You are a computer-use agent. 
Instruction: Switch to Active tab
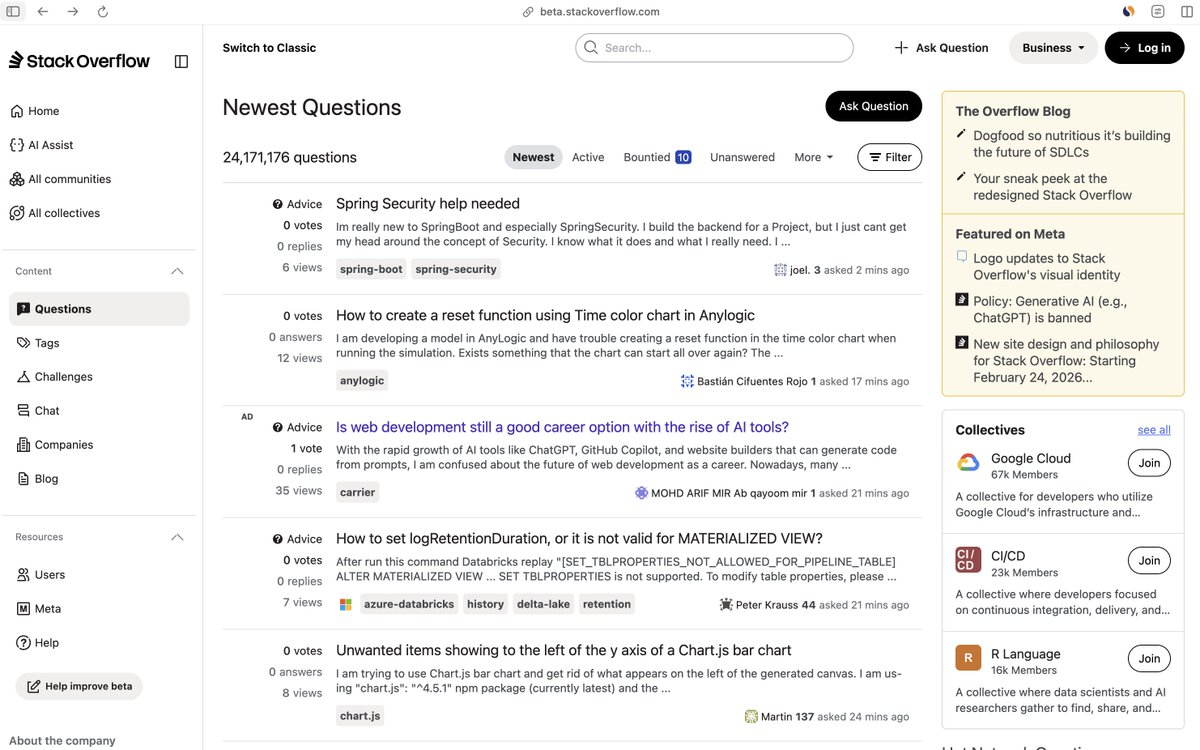coord(588,157)
